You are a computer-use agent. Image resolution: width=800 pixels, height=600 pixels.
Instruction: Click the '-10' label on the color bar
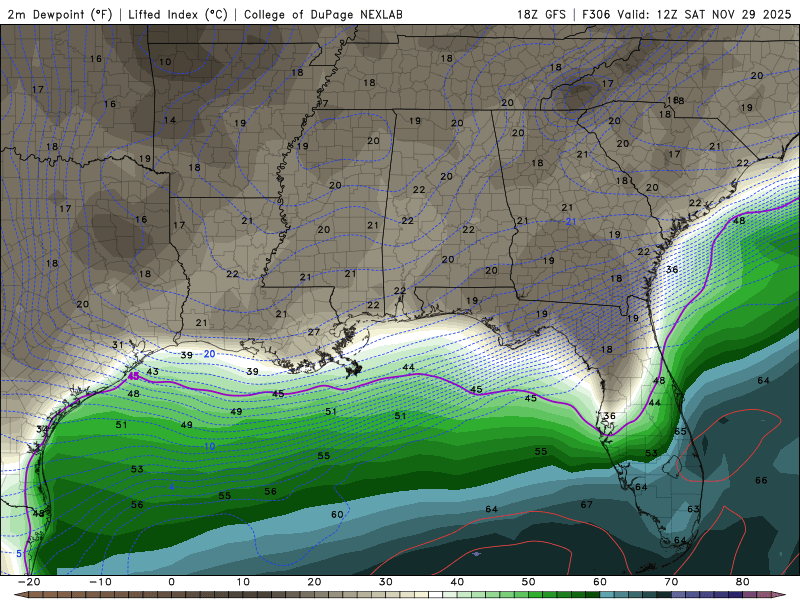pyautogui.click(x=100, y=582)
